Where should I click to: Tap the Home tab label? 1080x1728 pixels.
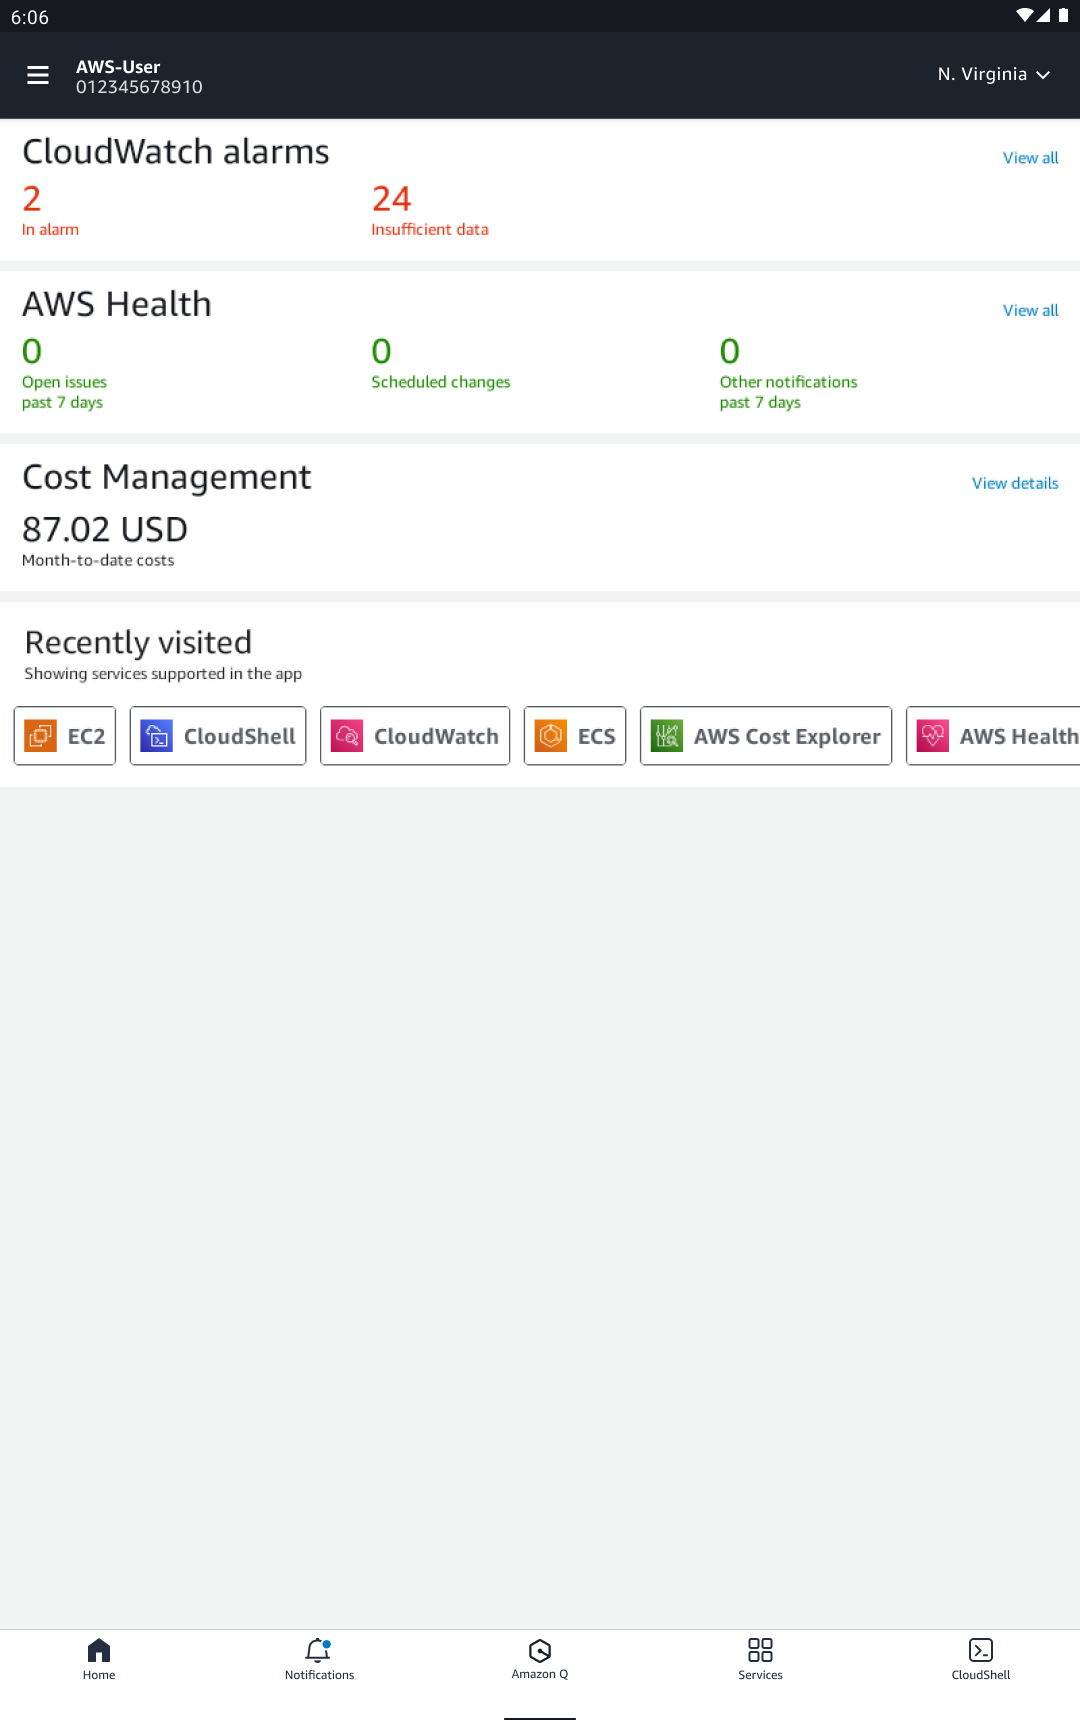pos(99,1675)
